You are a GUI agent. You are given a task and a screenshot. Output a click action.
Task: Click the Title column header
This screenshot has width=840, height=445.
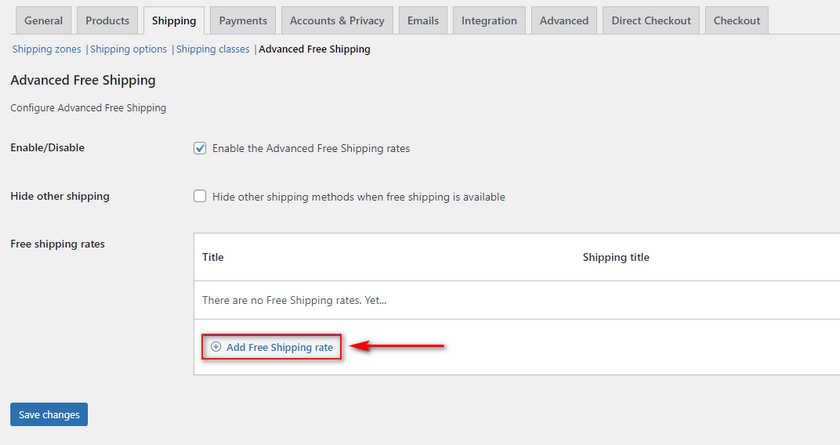pos(213,257)
